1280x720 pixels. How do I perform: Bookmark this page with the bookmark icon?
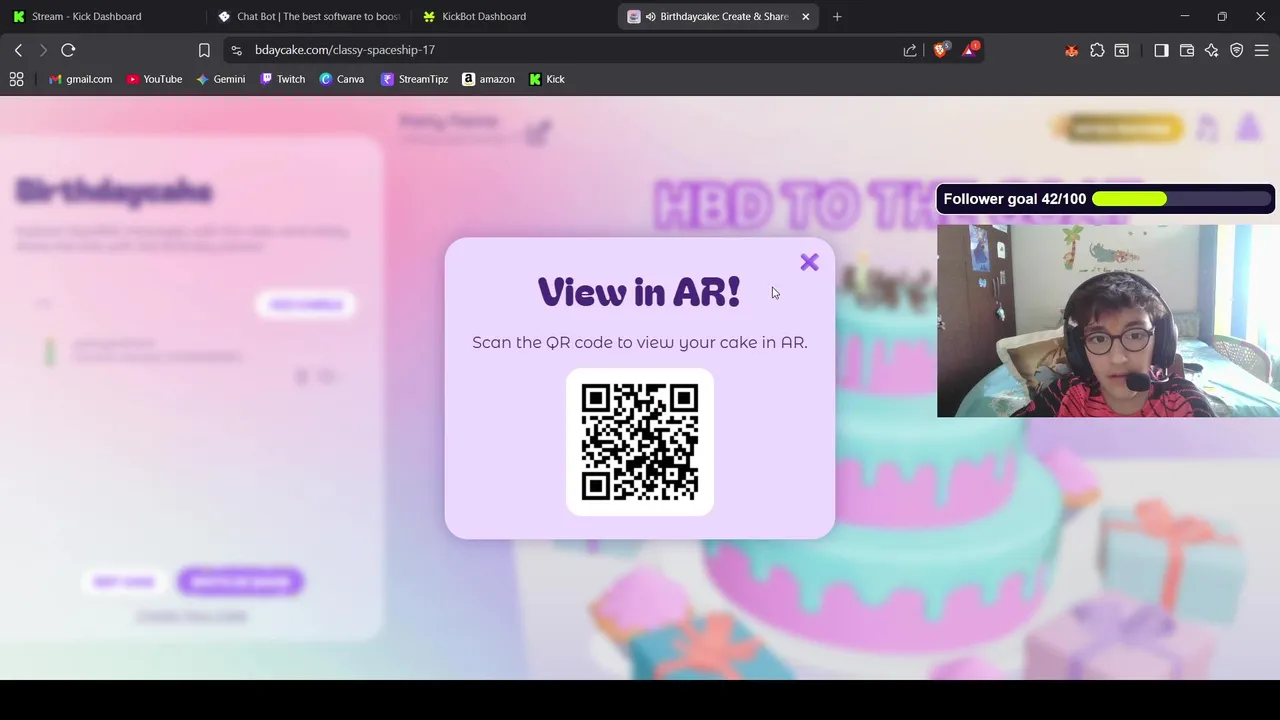[x=204, y=50]
